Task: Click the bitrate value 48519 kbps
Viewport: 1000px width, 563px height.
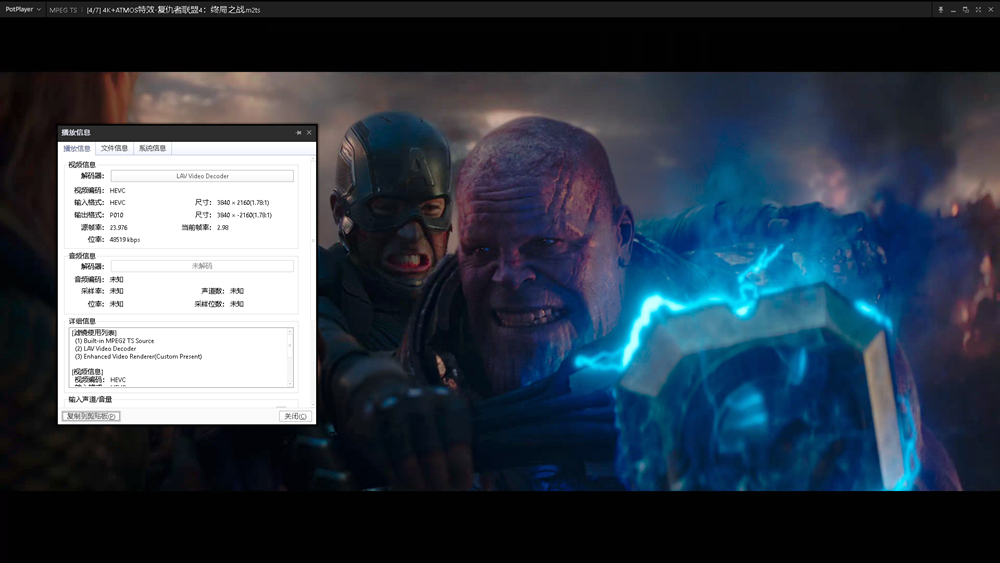Action: [x=125, y=240]
